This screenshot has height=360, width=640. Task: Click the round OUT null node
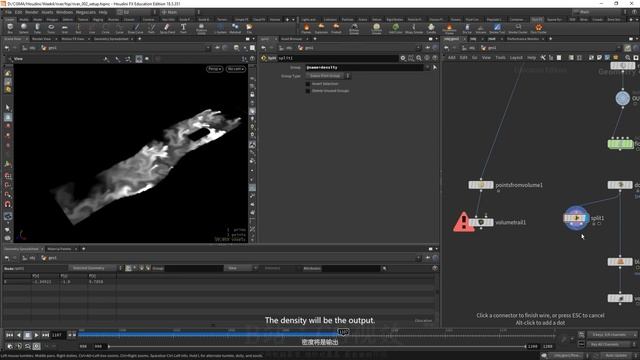pyautogui.click(x=622, y=98)
